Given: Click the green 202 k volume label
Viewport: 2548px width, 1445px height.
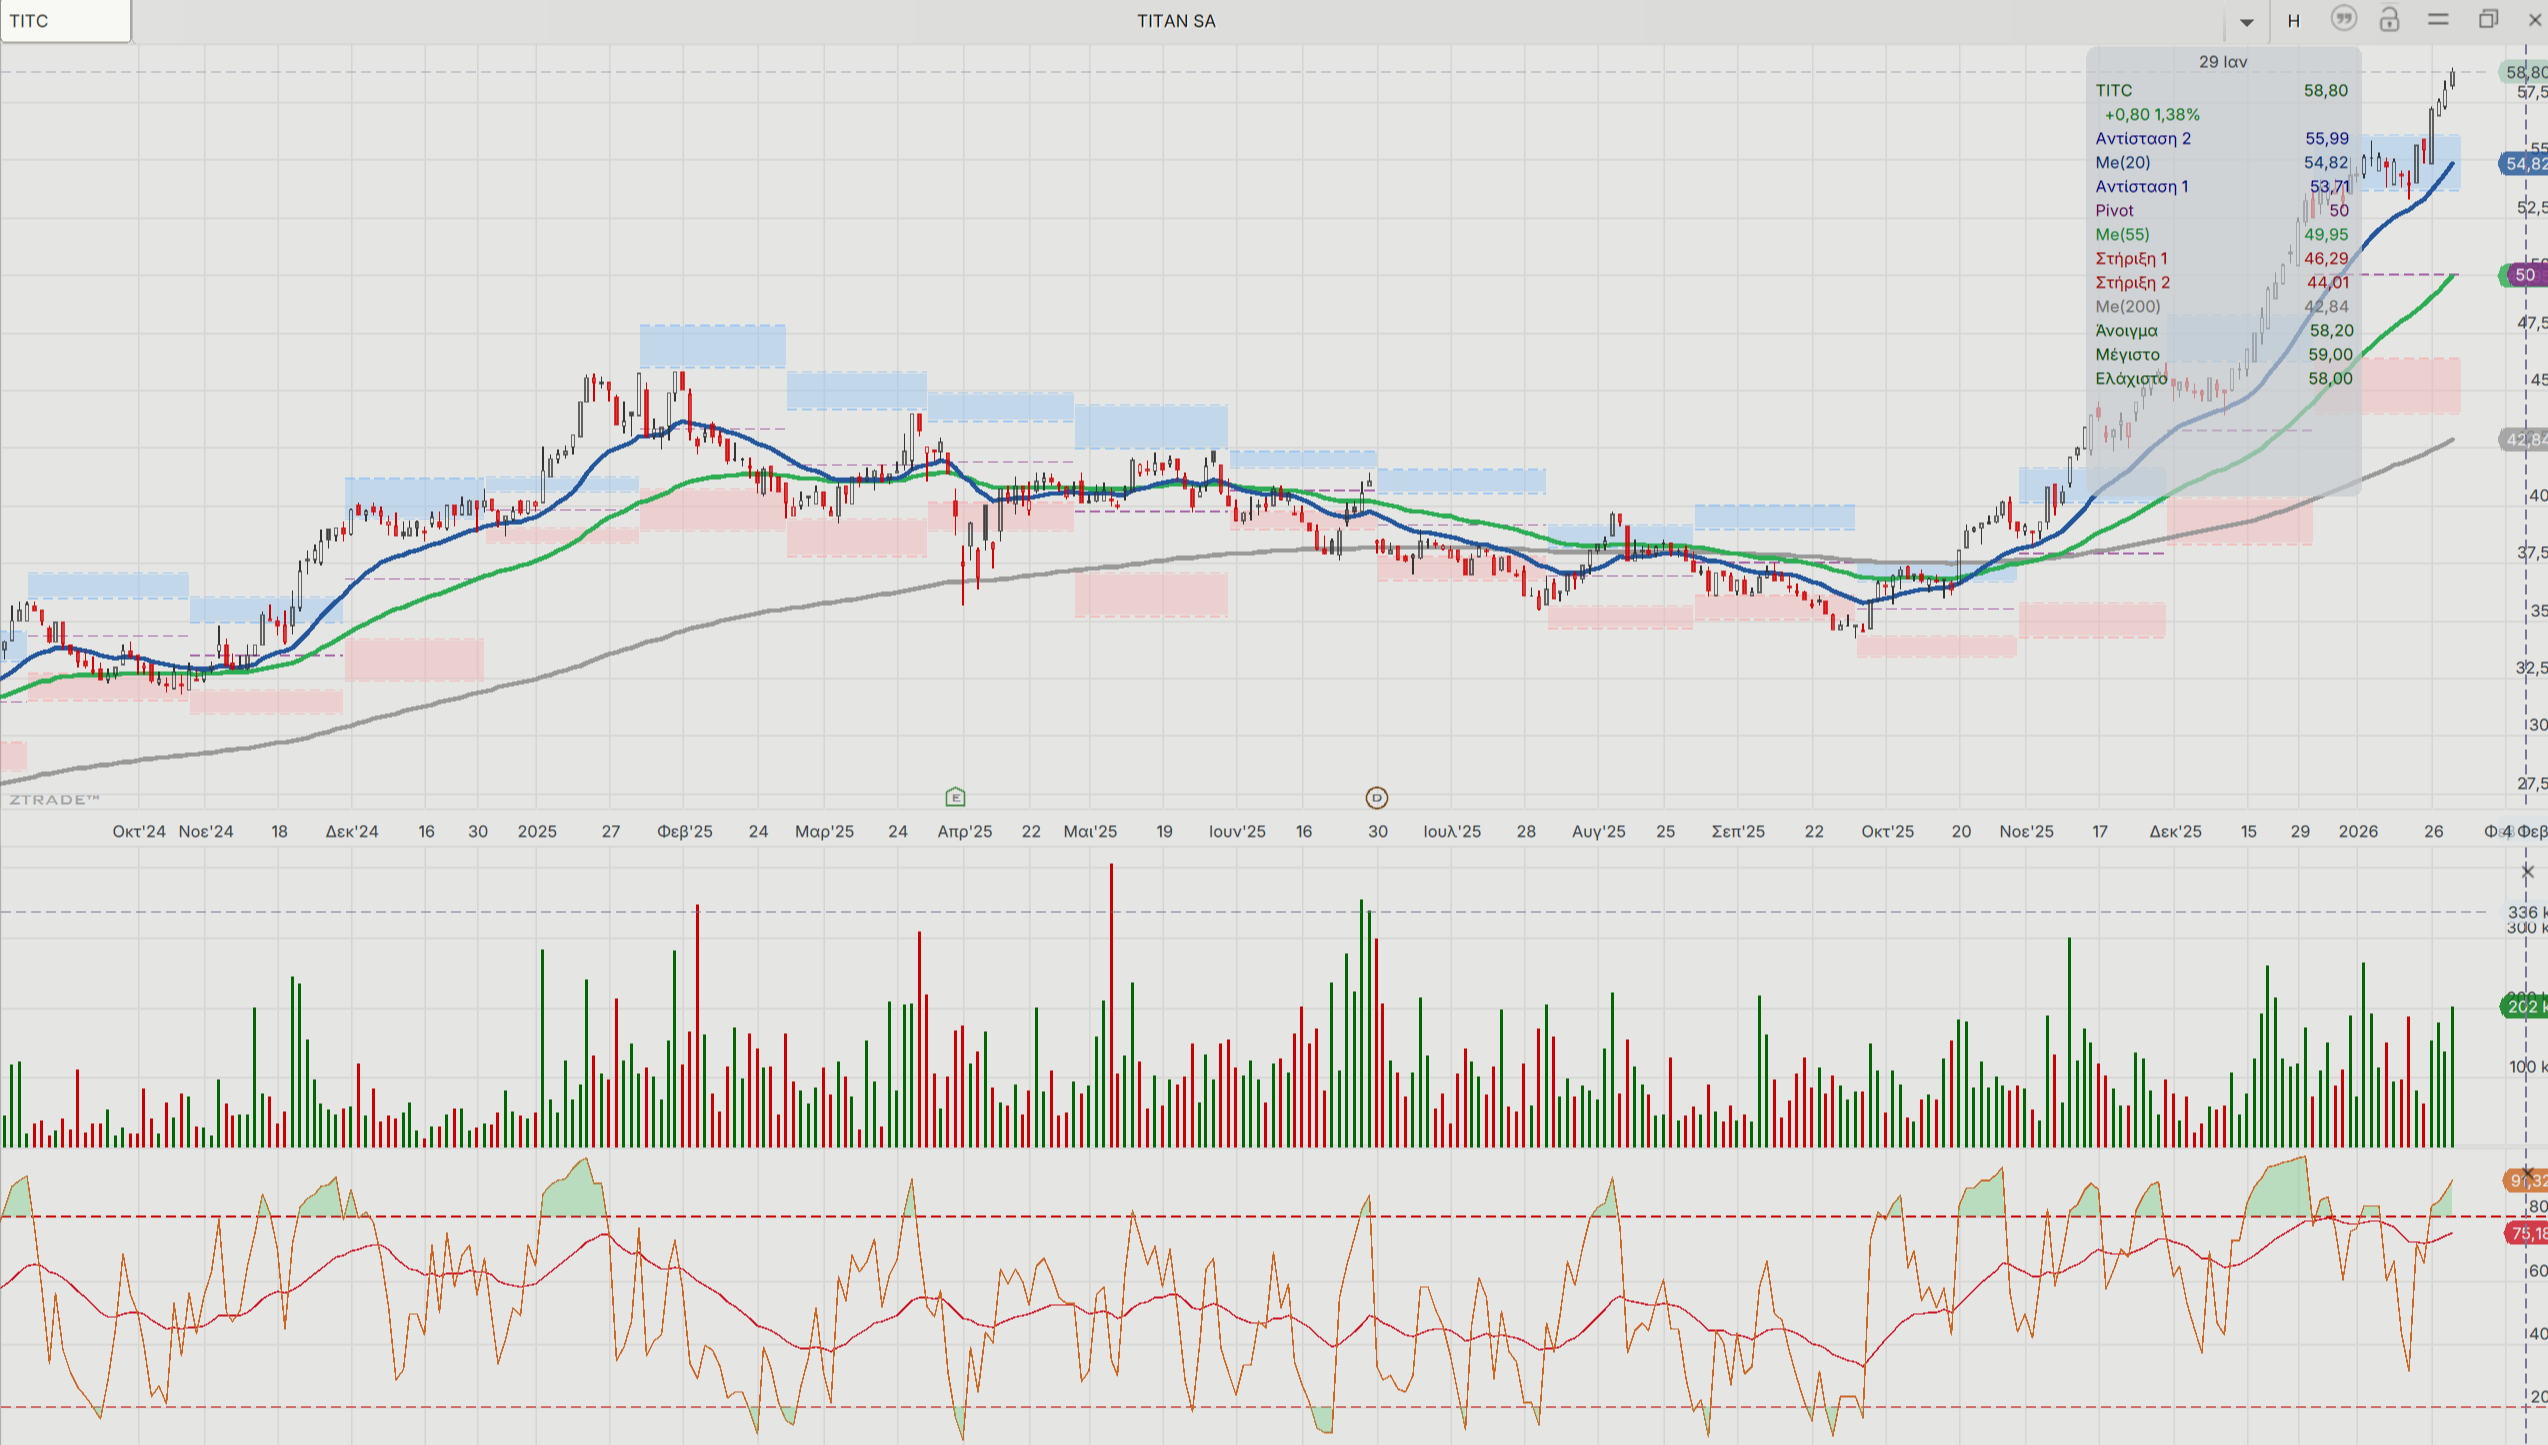Looking at the screenshot, I should pyautogui.click(x=2524, y=1006).
